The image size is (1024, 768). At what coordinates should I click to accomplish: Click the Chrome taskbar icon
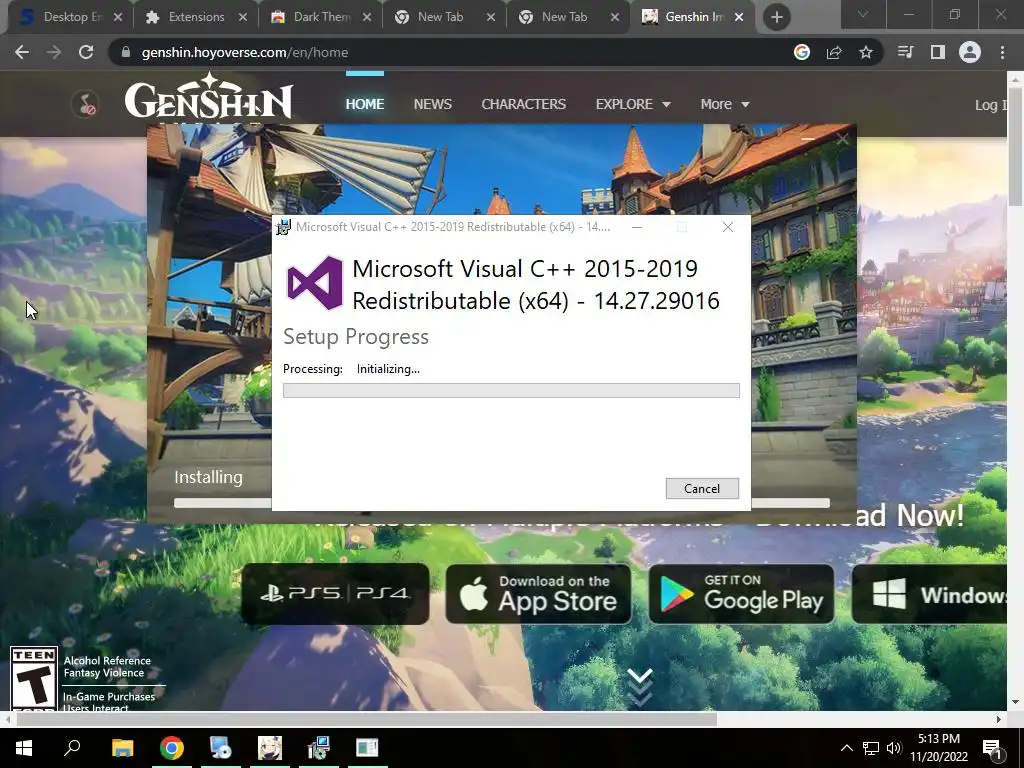[x=172, y=748]
